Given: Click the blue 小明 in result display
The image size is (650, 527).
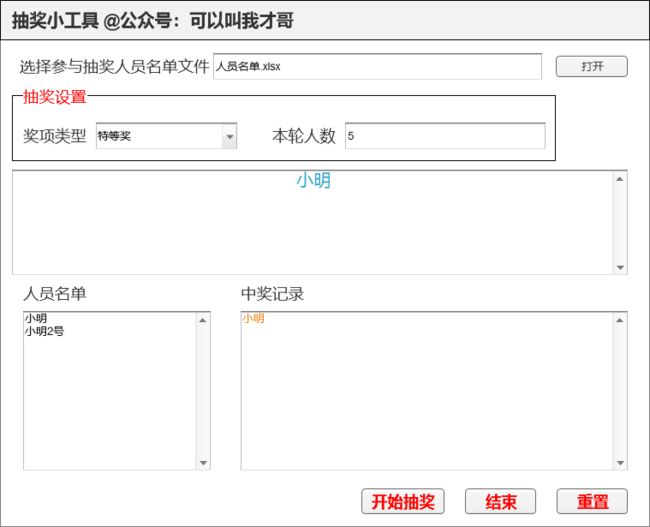Looking at the screenshot, I should coord(313,180).
